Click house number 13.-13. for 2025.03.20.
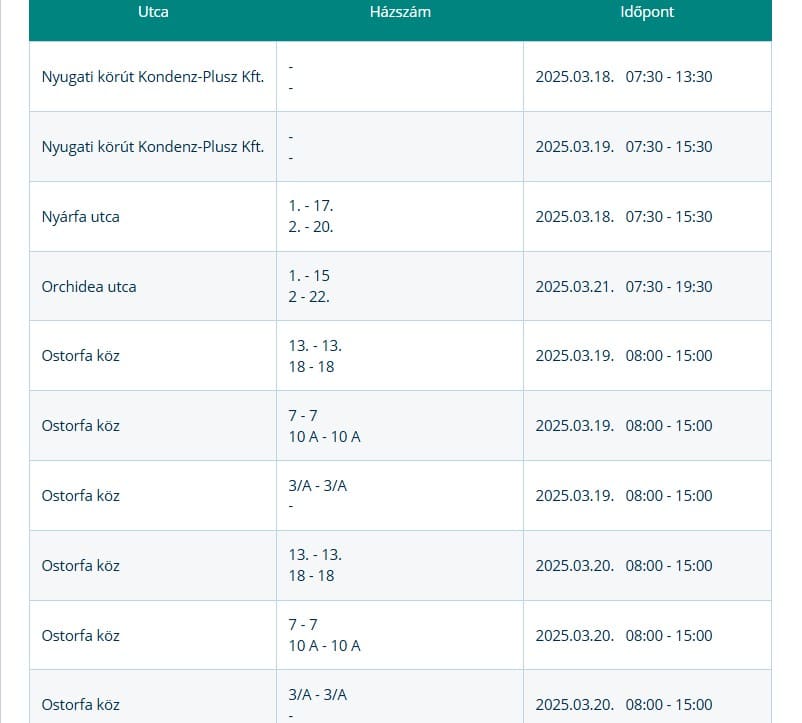 click(315, 556)
